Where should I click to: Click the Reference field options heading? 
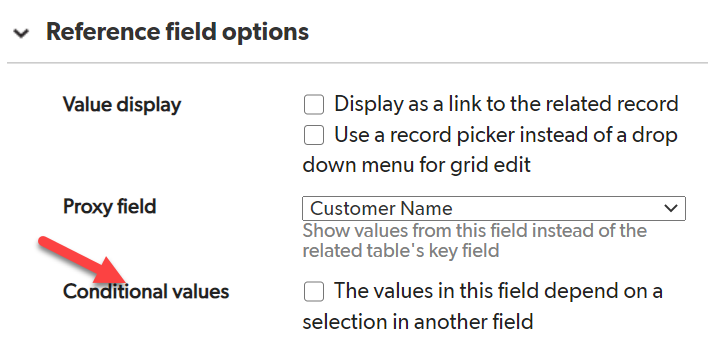(x=177, y=32)
